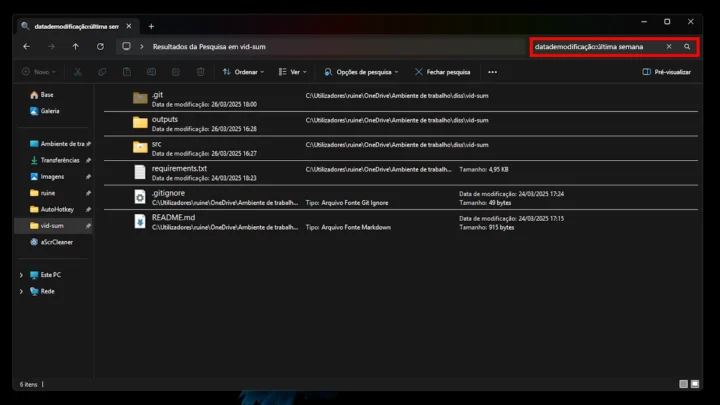Switch to details view in status bar
The height and width of the screenshot is (405, 720).
tap(683, 384)
